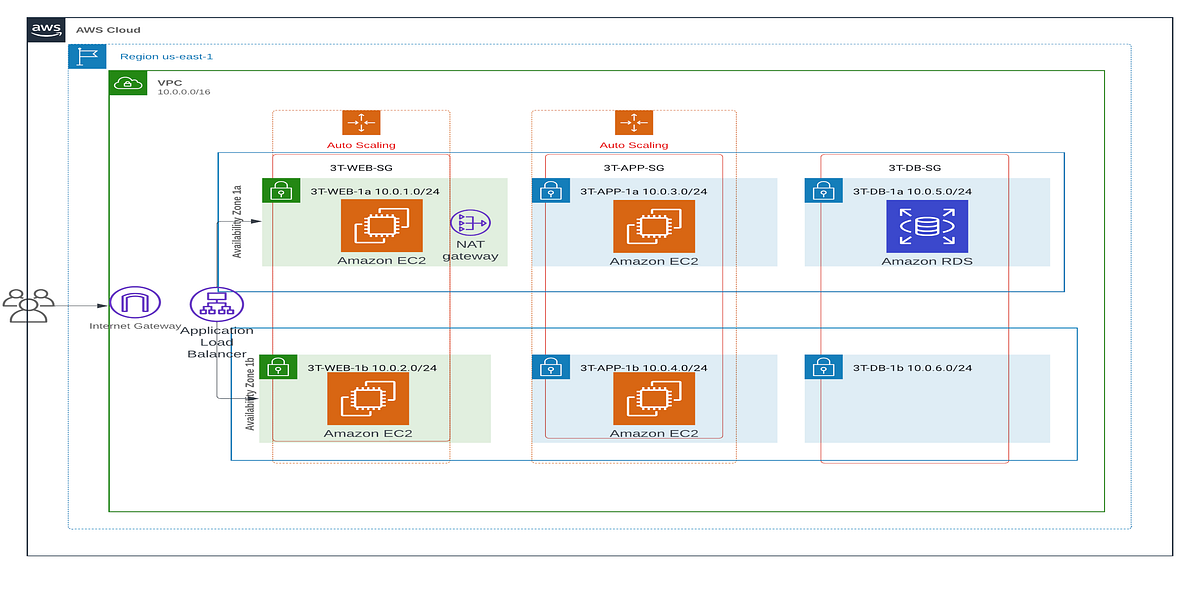Click the VPC cloud icon

click(128, 82)
